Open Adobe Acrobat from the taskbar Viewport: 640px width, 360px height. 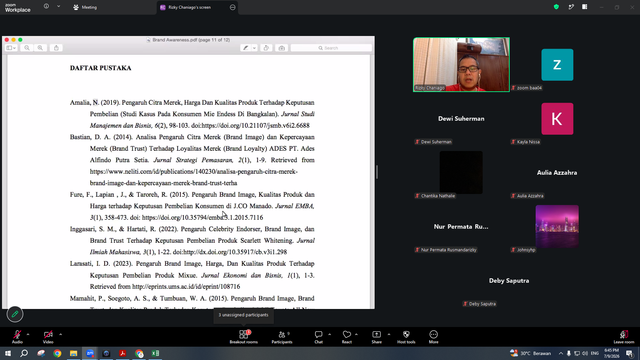point(122,353)
